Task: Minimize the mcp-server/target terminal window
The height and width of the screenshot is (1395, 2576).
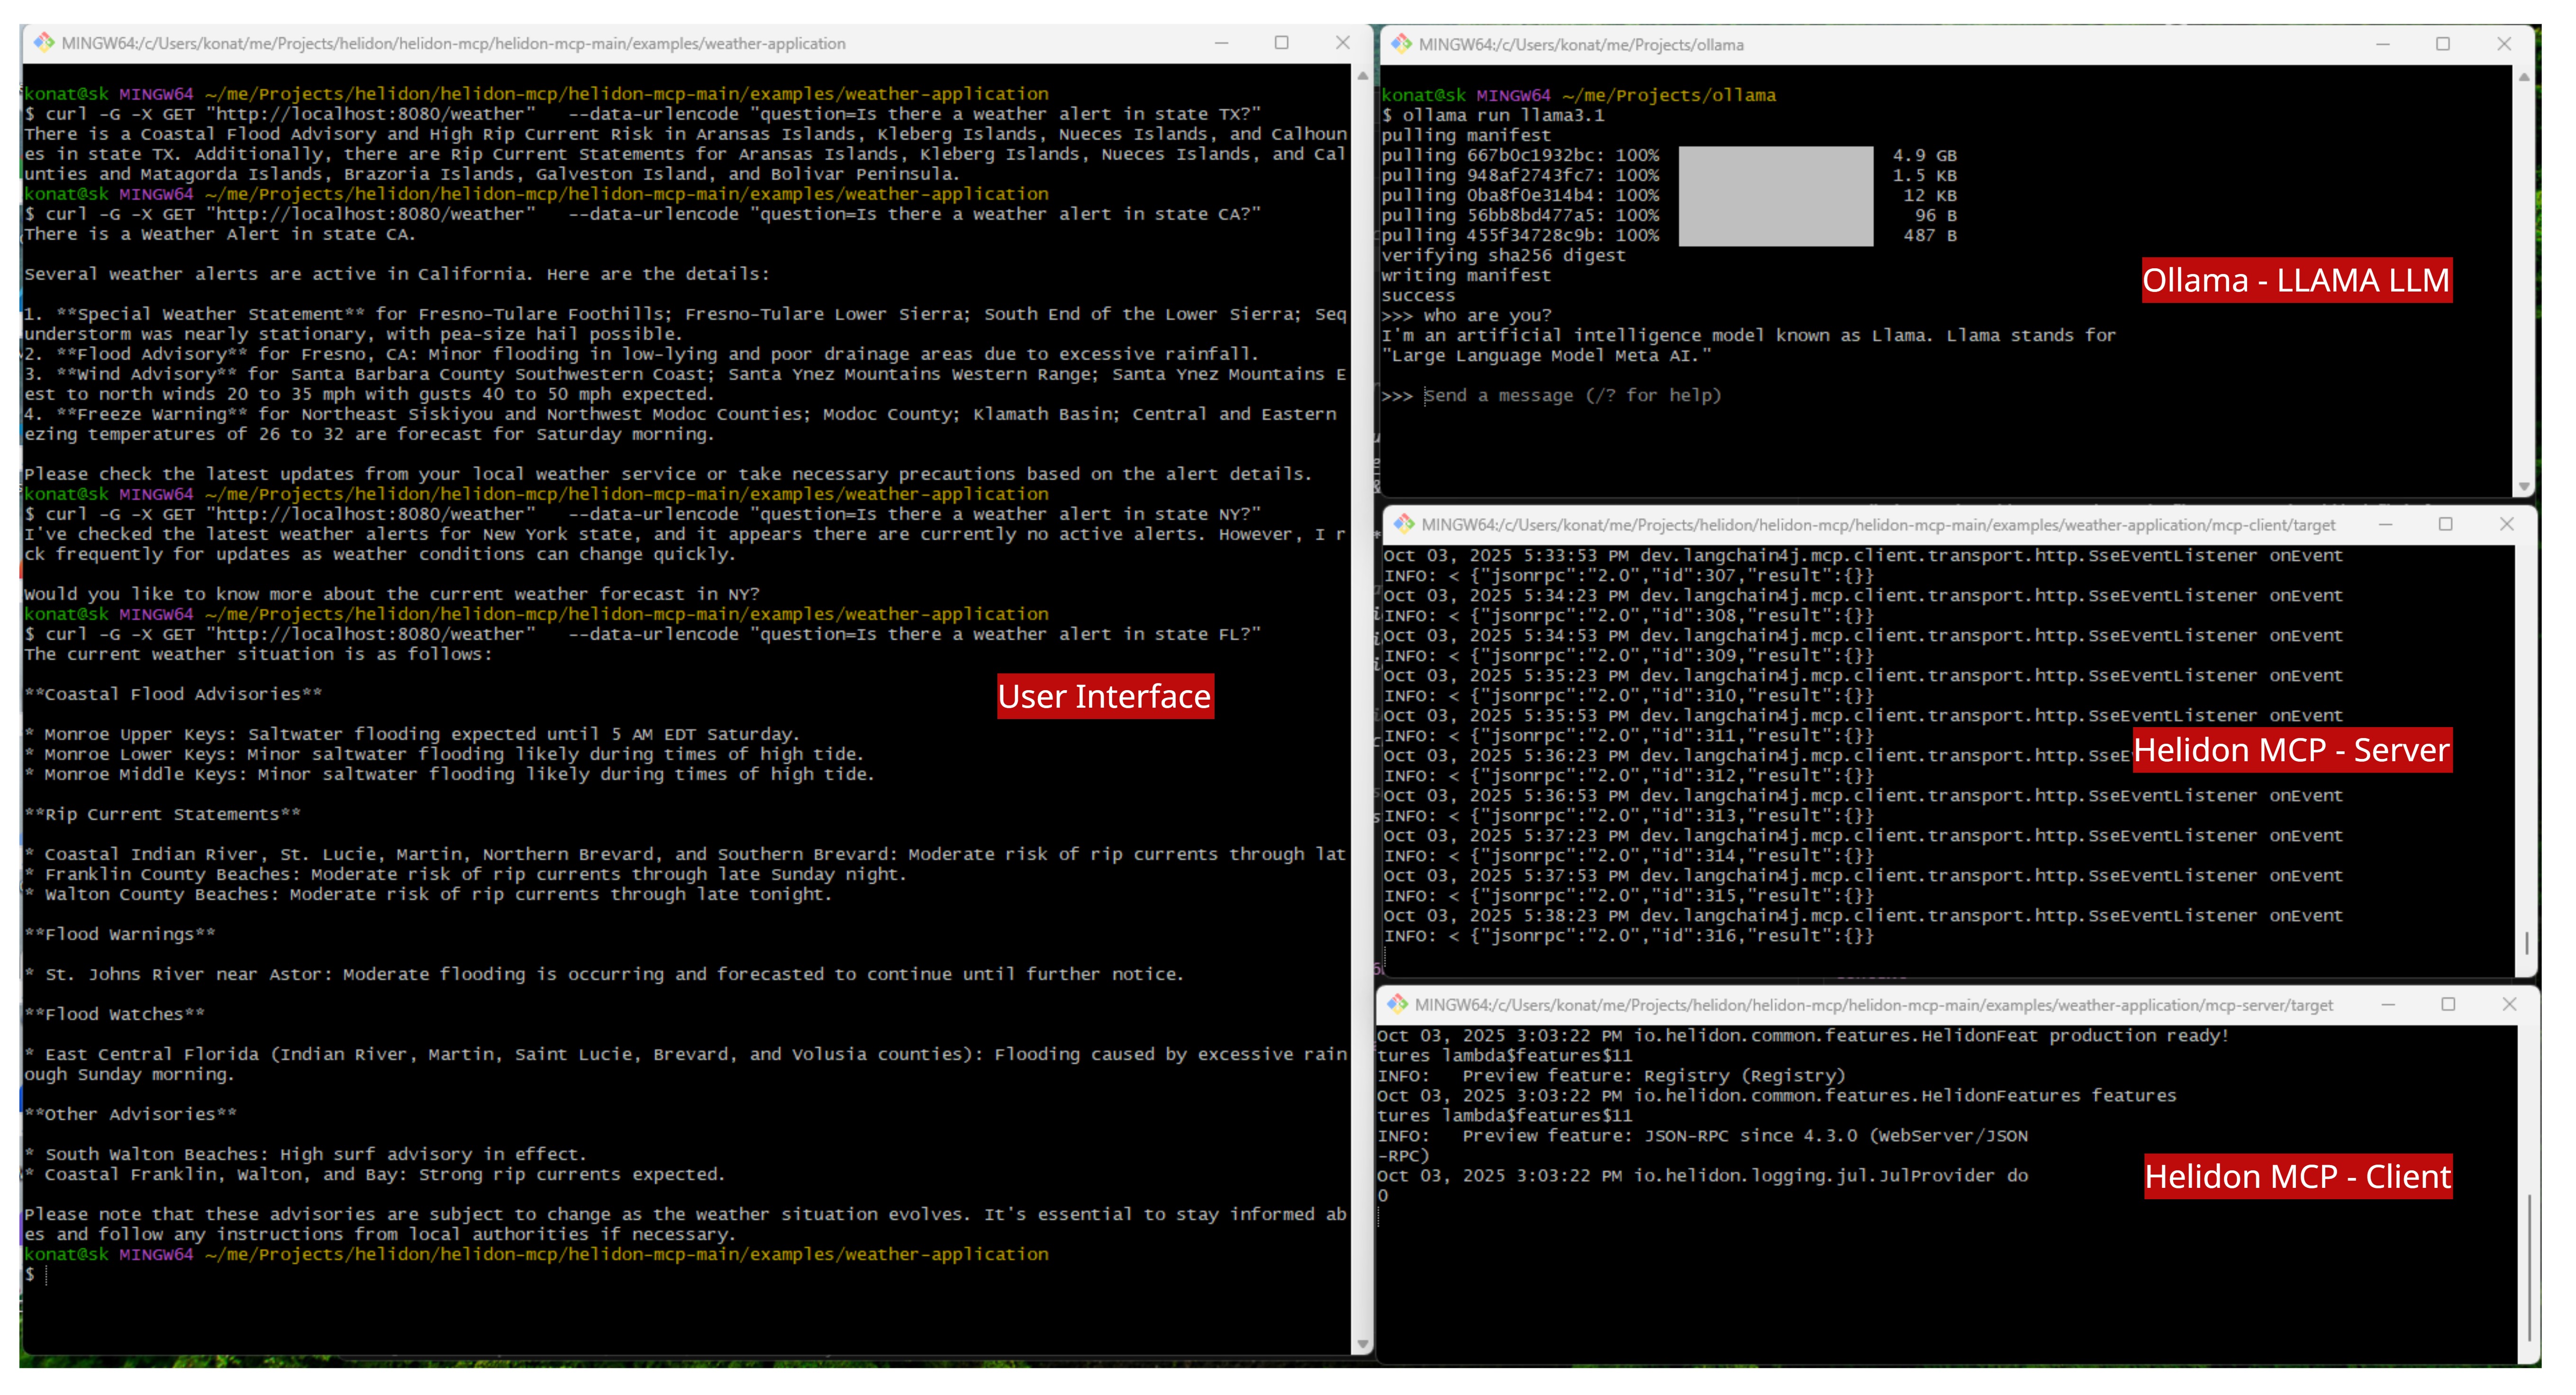Action: click(2388, 1004)
